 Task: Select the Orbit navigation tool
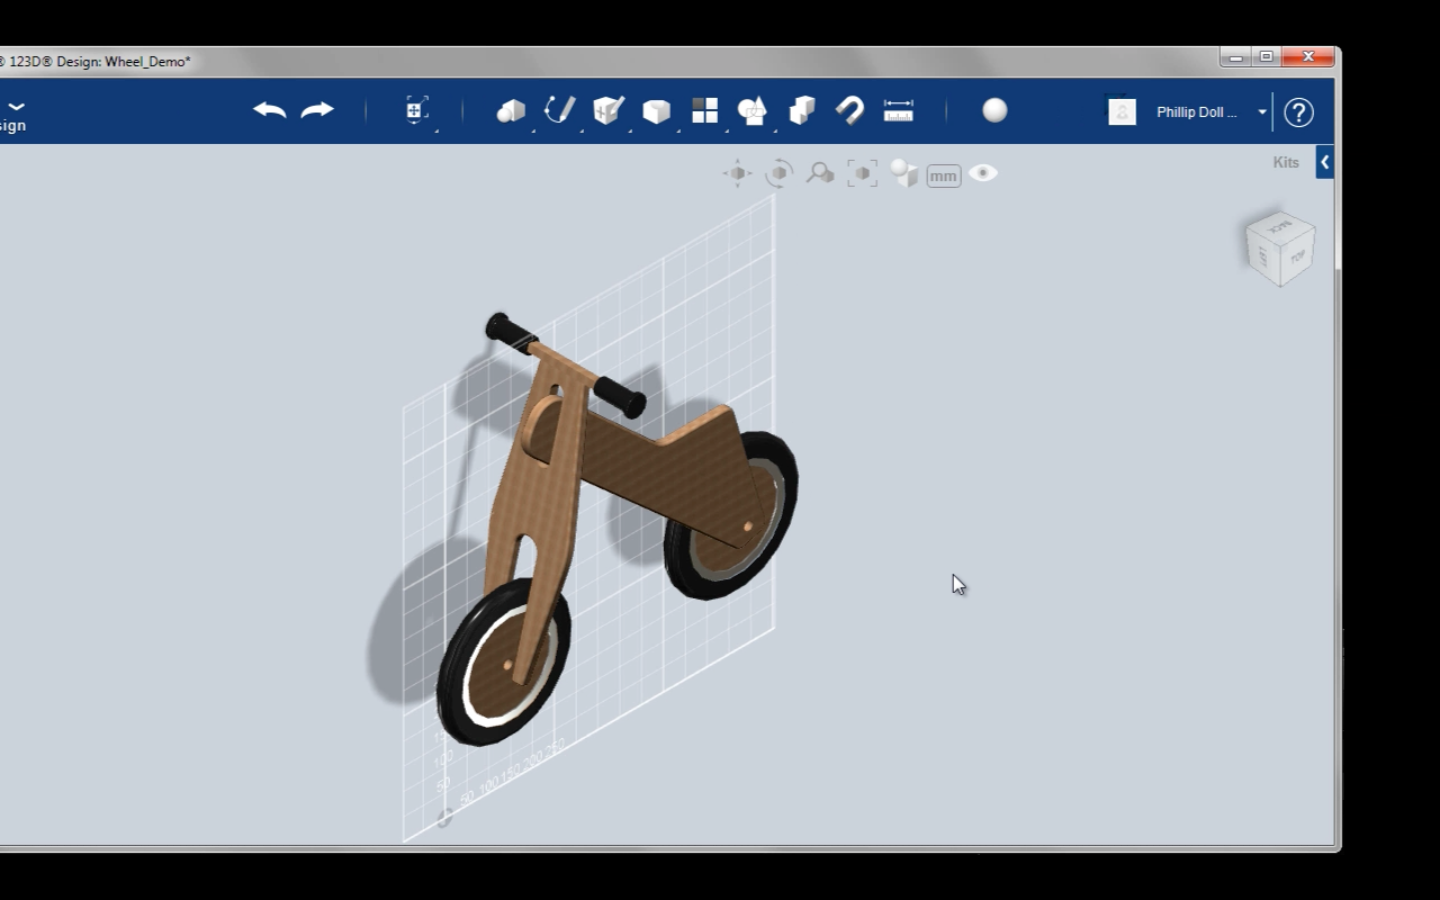click(x=779, y=173)
